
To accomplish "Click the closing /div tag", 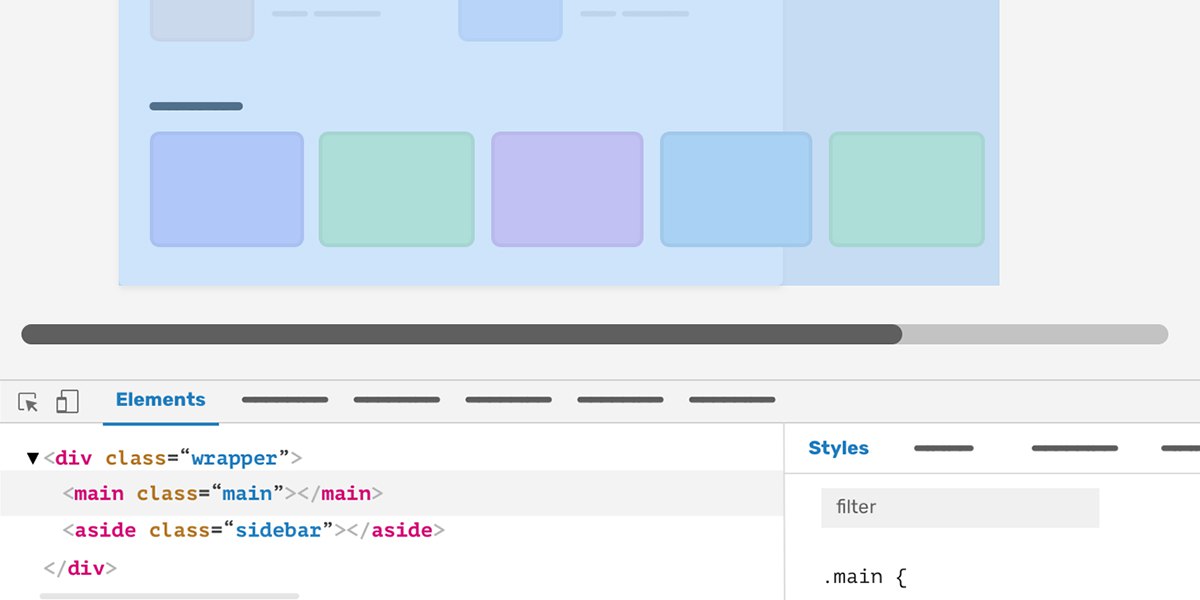I will click(80, 568).
